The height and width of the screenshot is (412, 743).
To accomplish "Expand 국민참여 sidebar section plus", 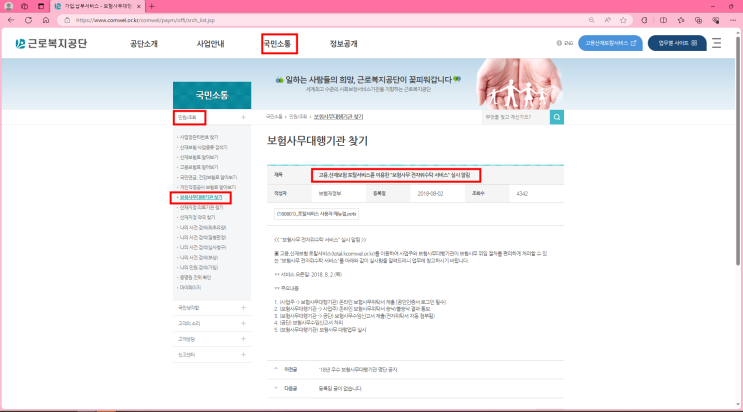I will 243,308.
